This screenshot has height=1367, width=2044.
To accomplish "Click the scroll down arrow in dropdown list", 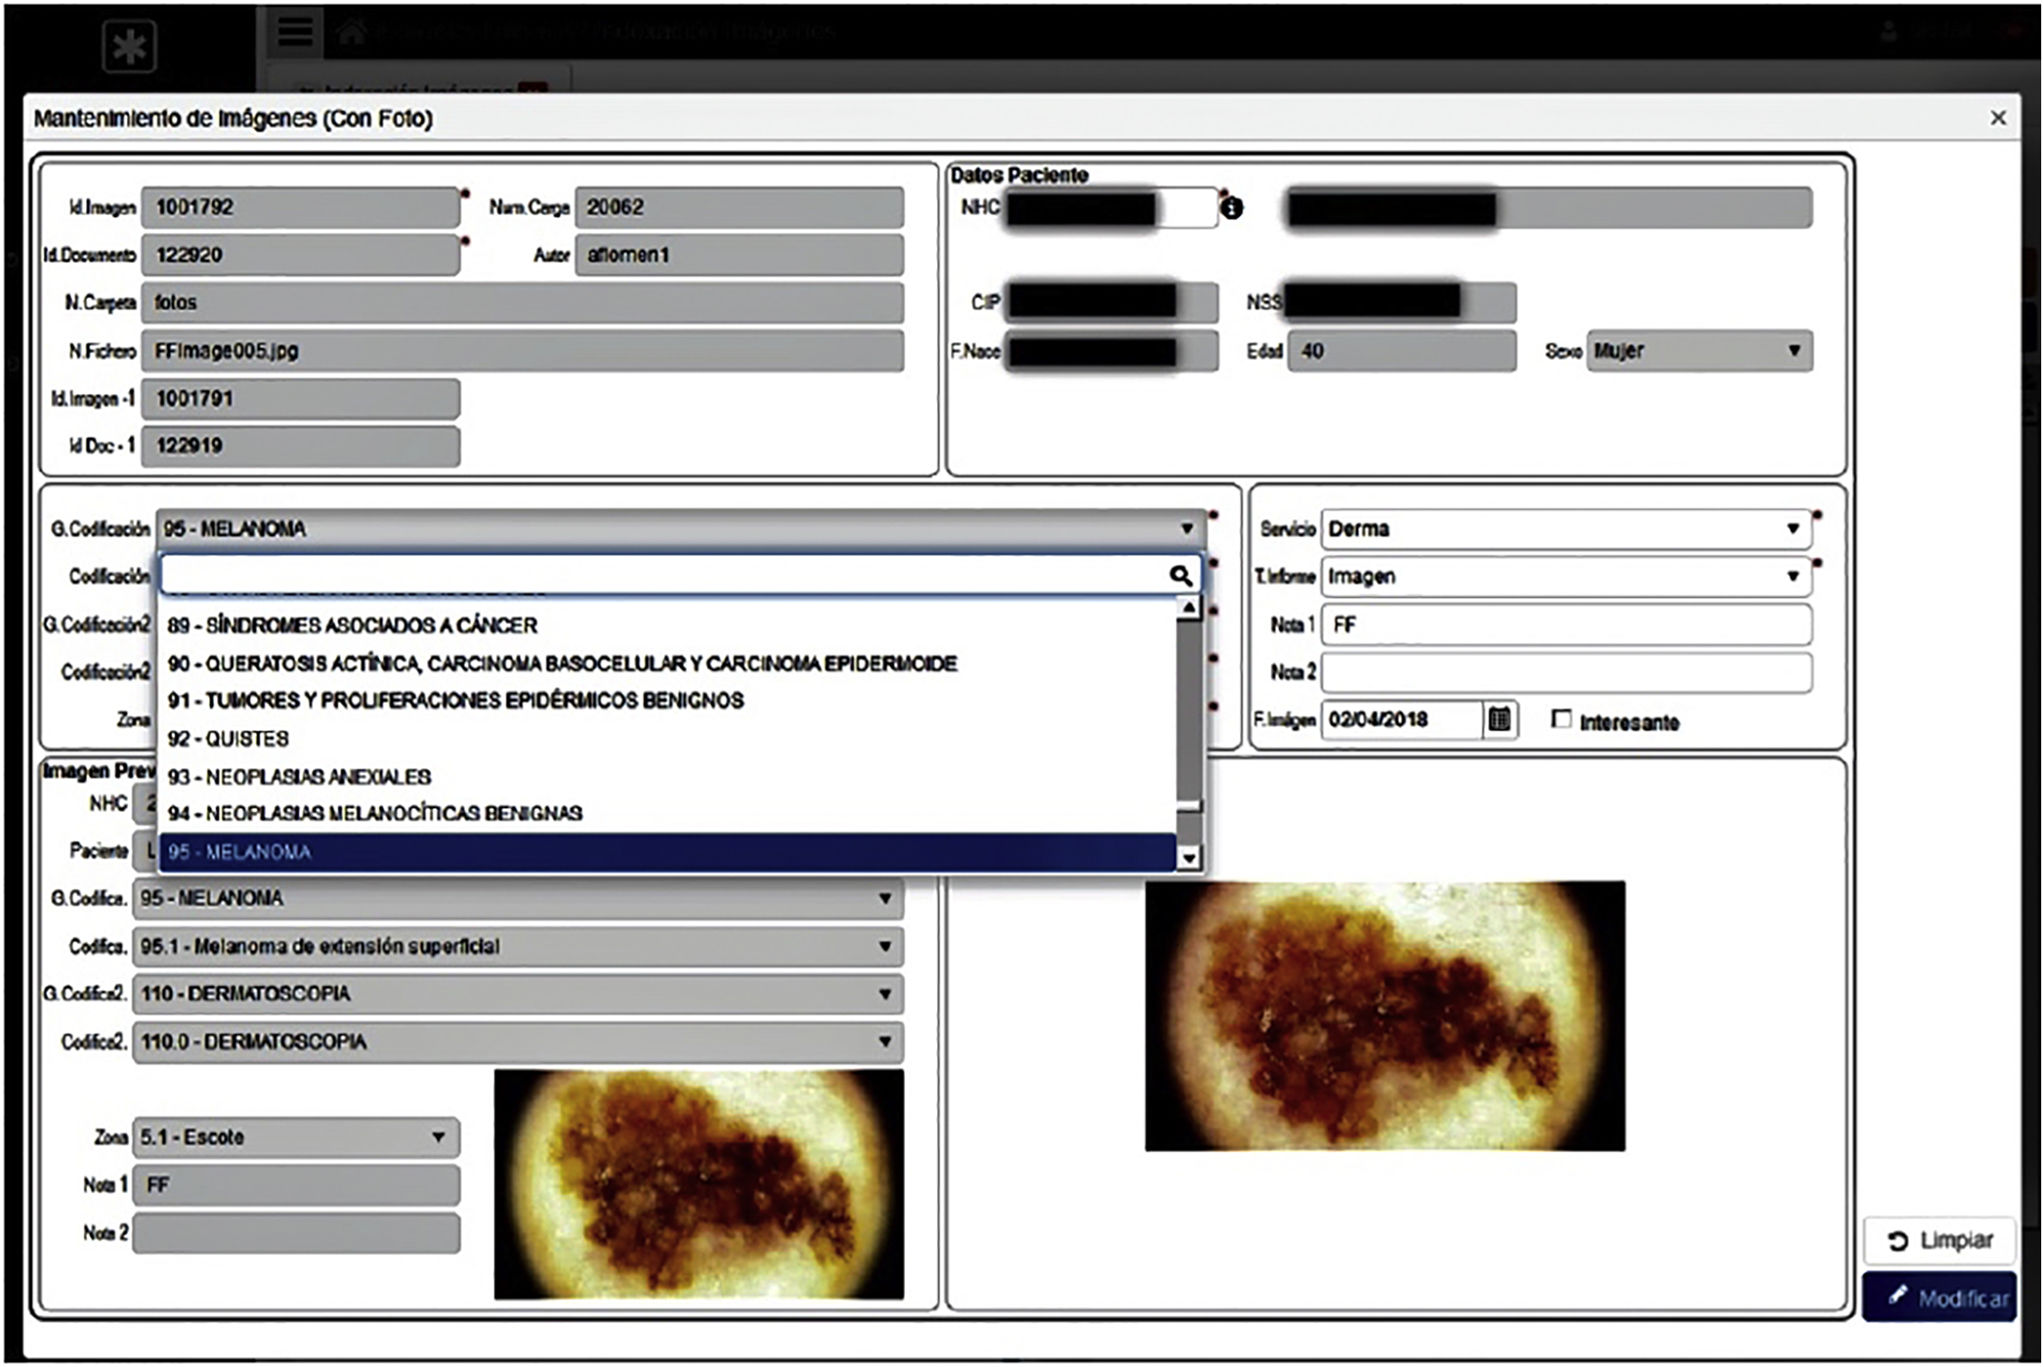I will click(x=1188, y=858).
